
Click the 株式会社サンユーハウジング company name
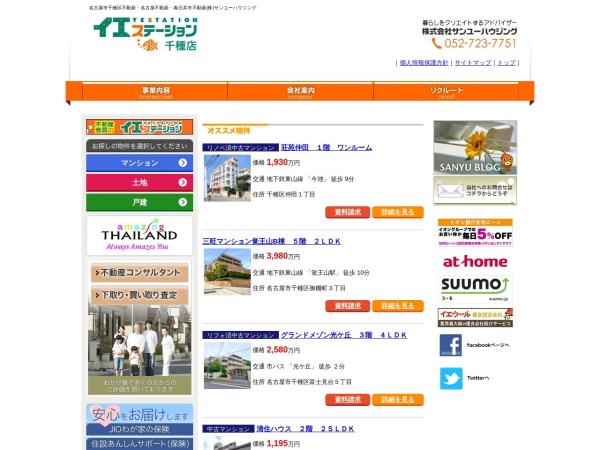pos(470,31)
